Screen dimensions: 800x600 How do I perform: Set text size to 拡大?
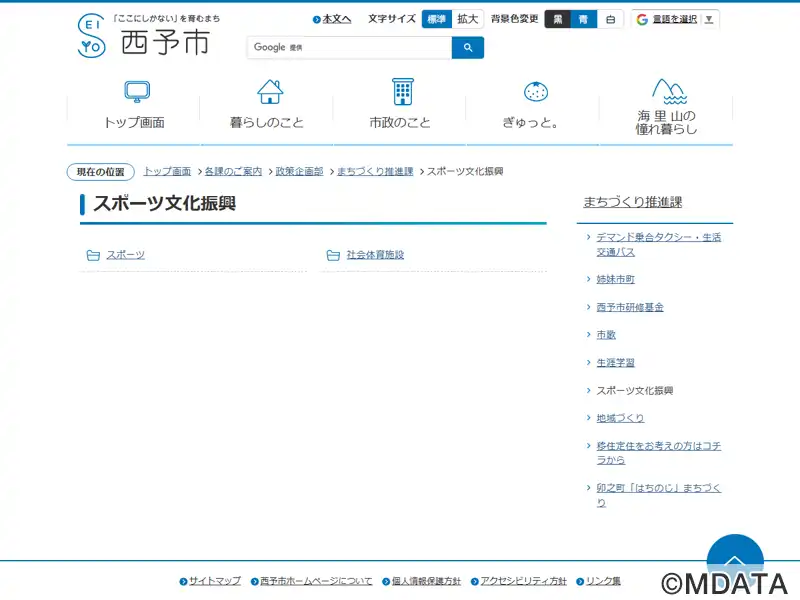tap(468, 19)
